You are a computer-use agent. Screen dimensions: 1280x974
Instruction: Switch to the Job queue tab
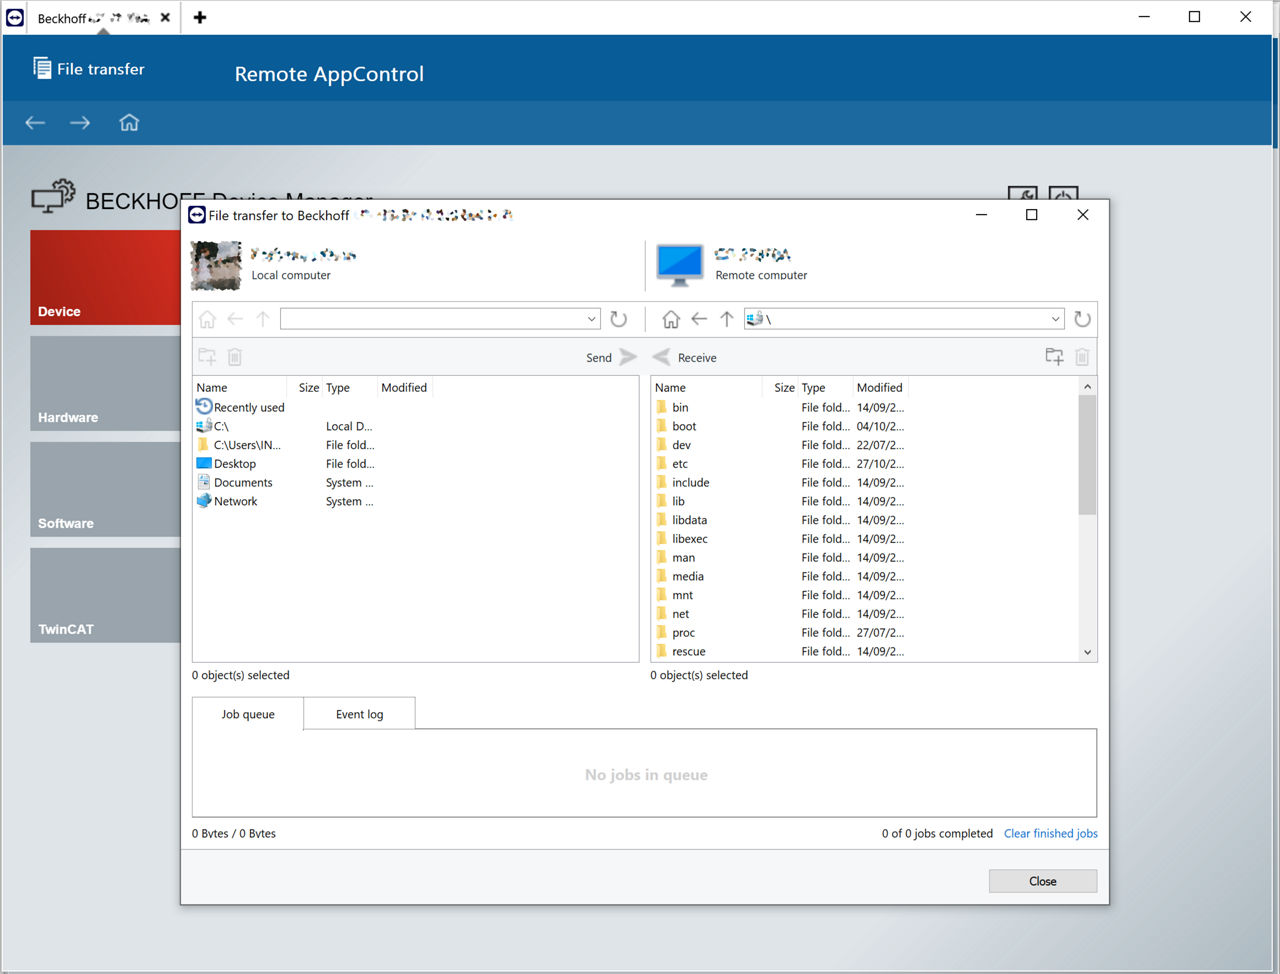pos(248,714)
